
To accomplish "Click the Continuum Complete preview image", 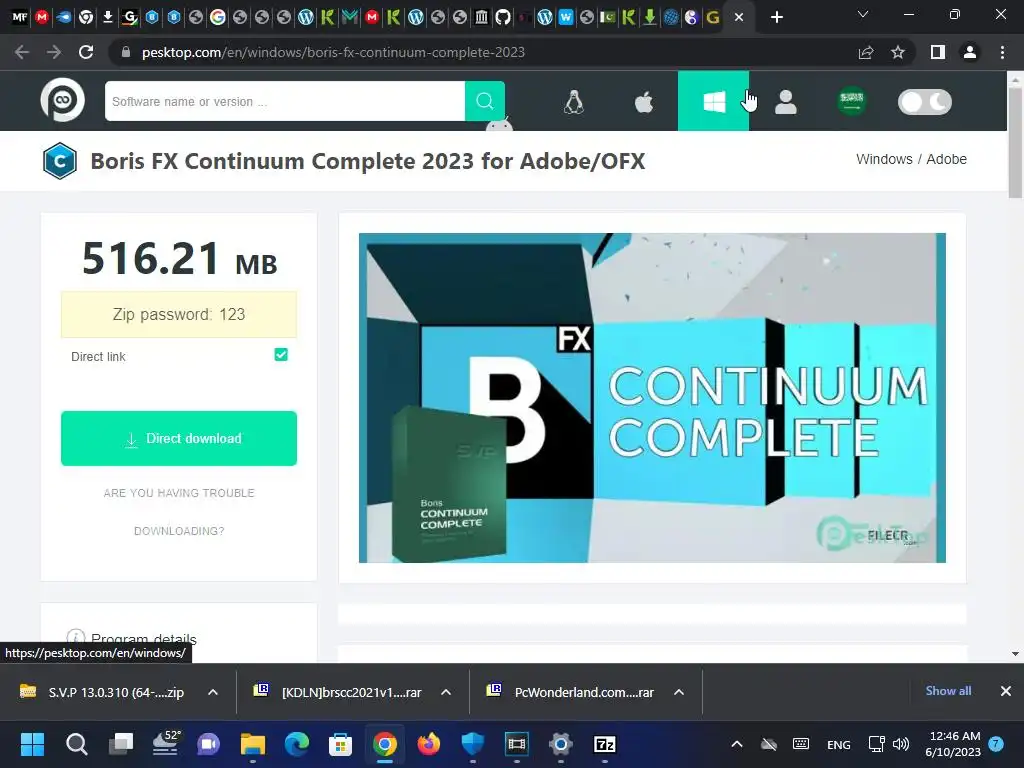I will (652, 398).
